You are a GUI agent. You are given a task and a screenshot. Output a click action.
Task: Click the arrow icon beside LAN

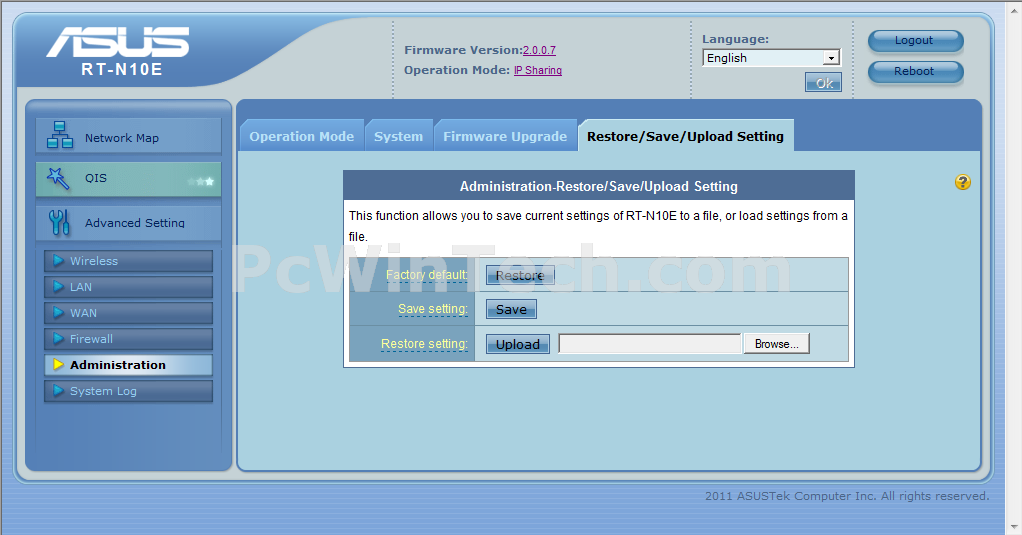(58, 287)
